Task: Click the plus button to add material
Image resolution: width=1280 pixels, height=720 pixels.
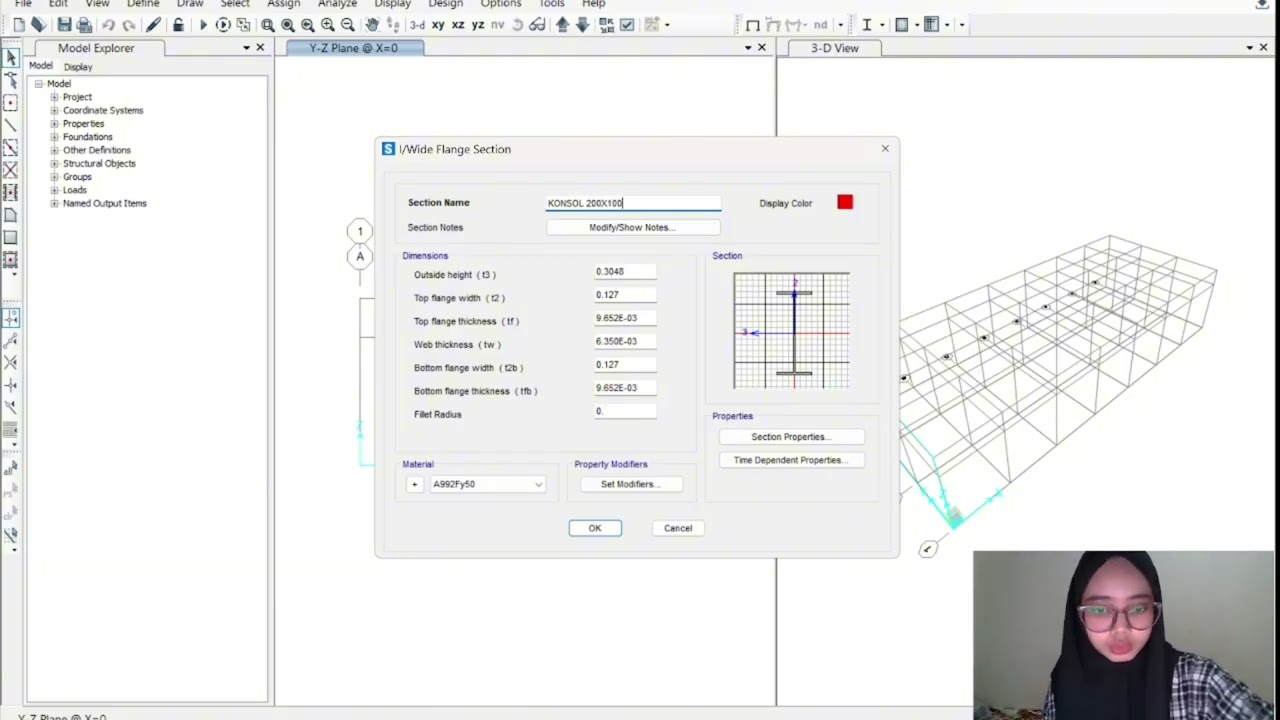Action: (x=415, y=484)
